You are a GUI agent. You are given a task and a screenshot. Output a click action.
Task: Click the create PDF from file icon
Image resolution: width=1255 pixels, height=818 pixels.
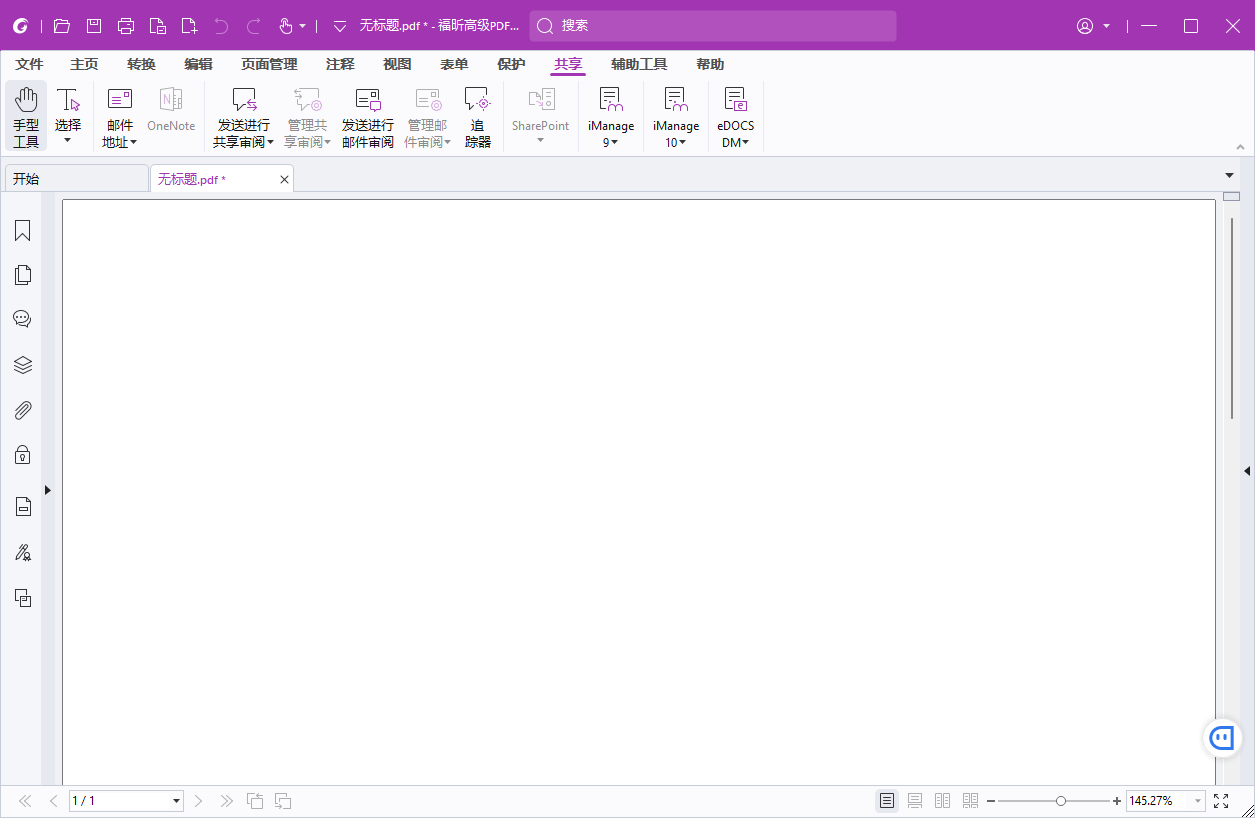click(158, 26)
